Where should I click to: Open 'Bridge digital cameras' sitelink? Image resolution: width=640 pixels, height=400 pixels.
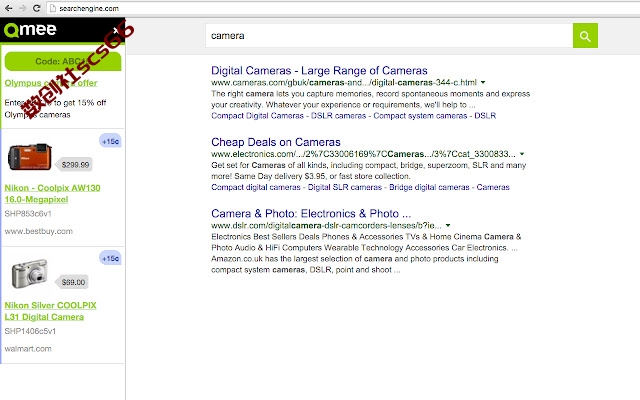pyautogui.click(x=429, y=187)
